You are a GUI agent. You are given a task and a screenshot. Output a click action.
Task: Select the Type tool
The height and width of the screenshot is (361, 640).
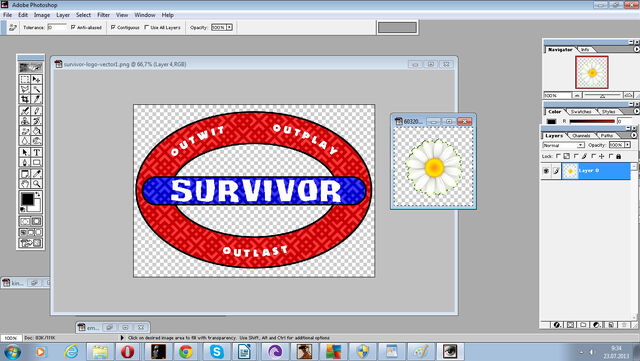[x=36, y=152]
